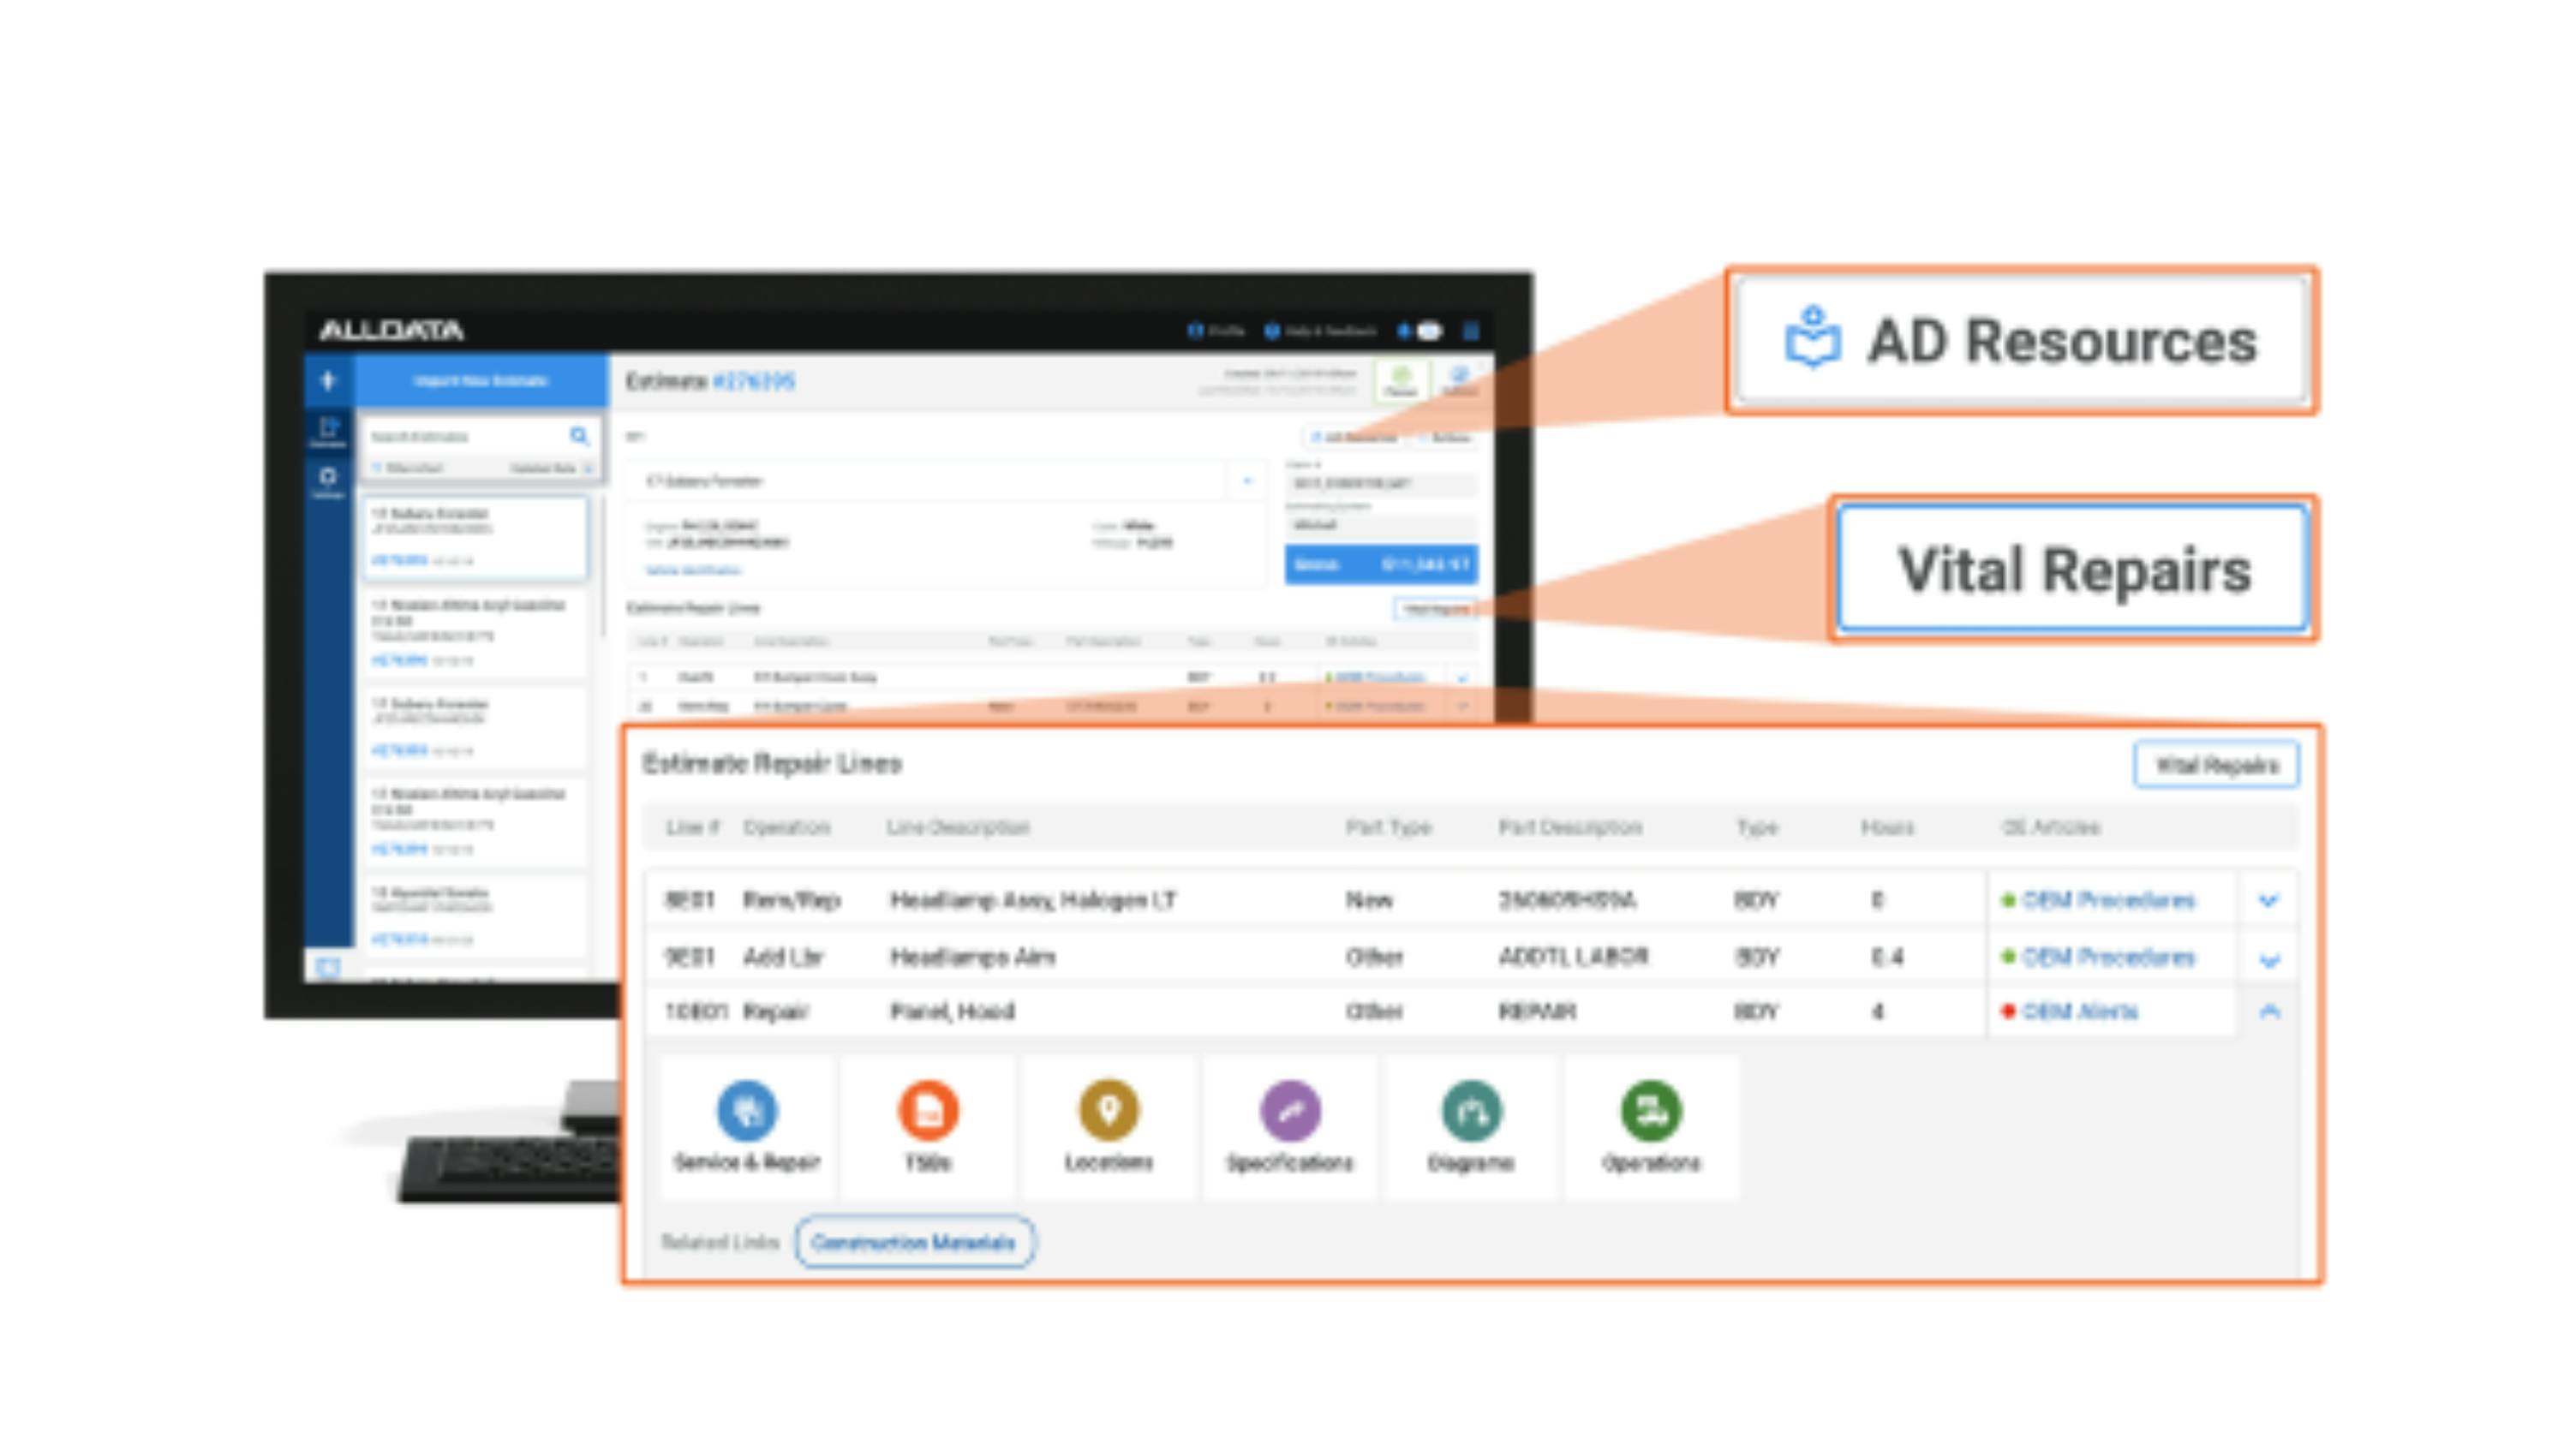Screen dimensions: 2570x1456
Task: Open the TSBs icon
Action: [x=927, y=1111]
